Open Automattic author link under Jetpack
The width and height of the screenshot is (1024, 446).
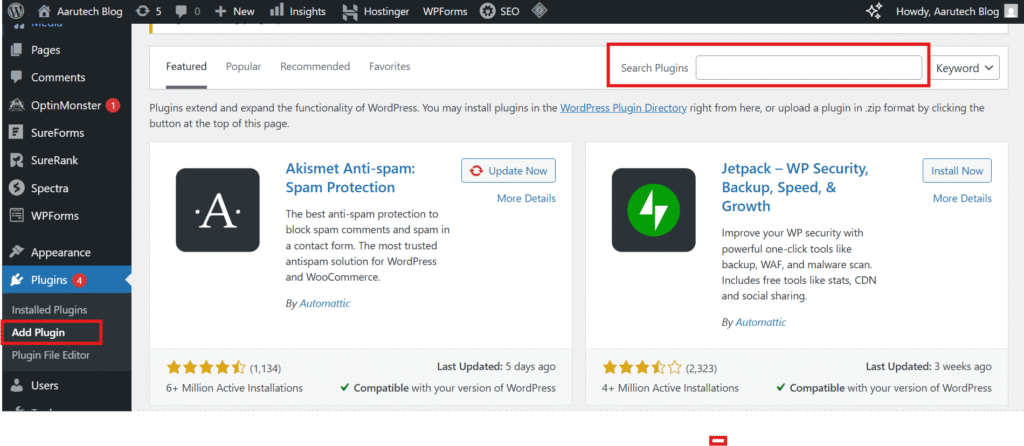pyautogui.click(x=761, y=322)
